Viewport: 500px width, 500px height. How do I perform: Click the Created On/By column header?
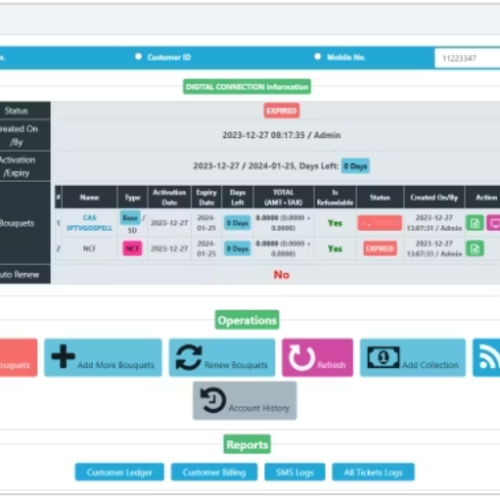click(x=434, y=197)
